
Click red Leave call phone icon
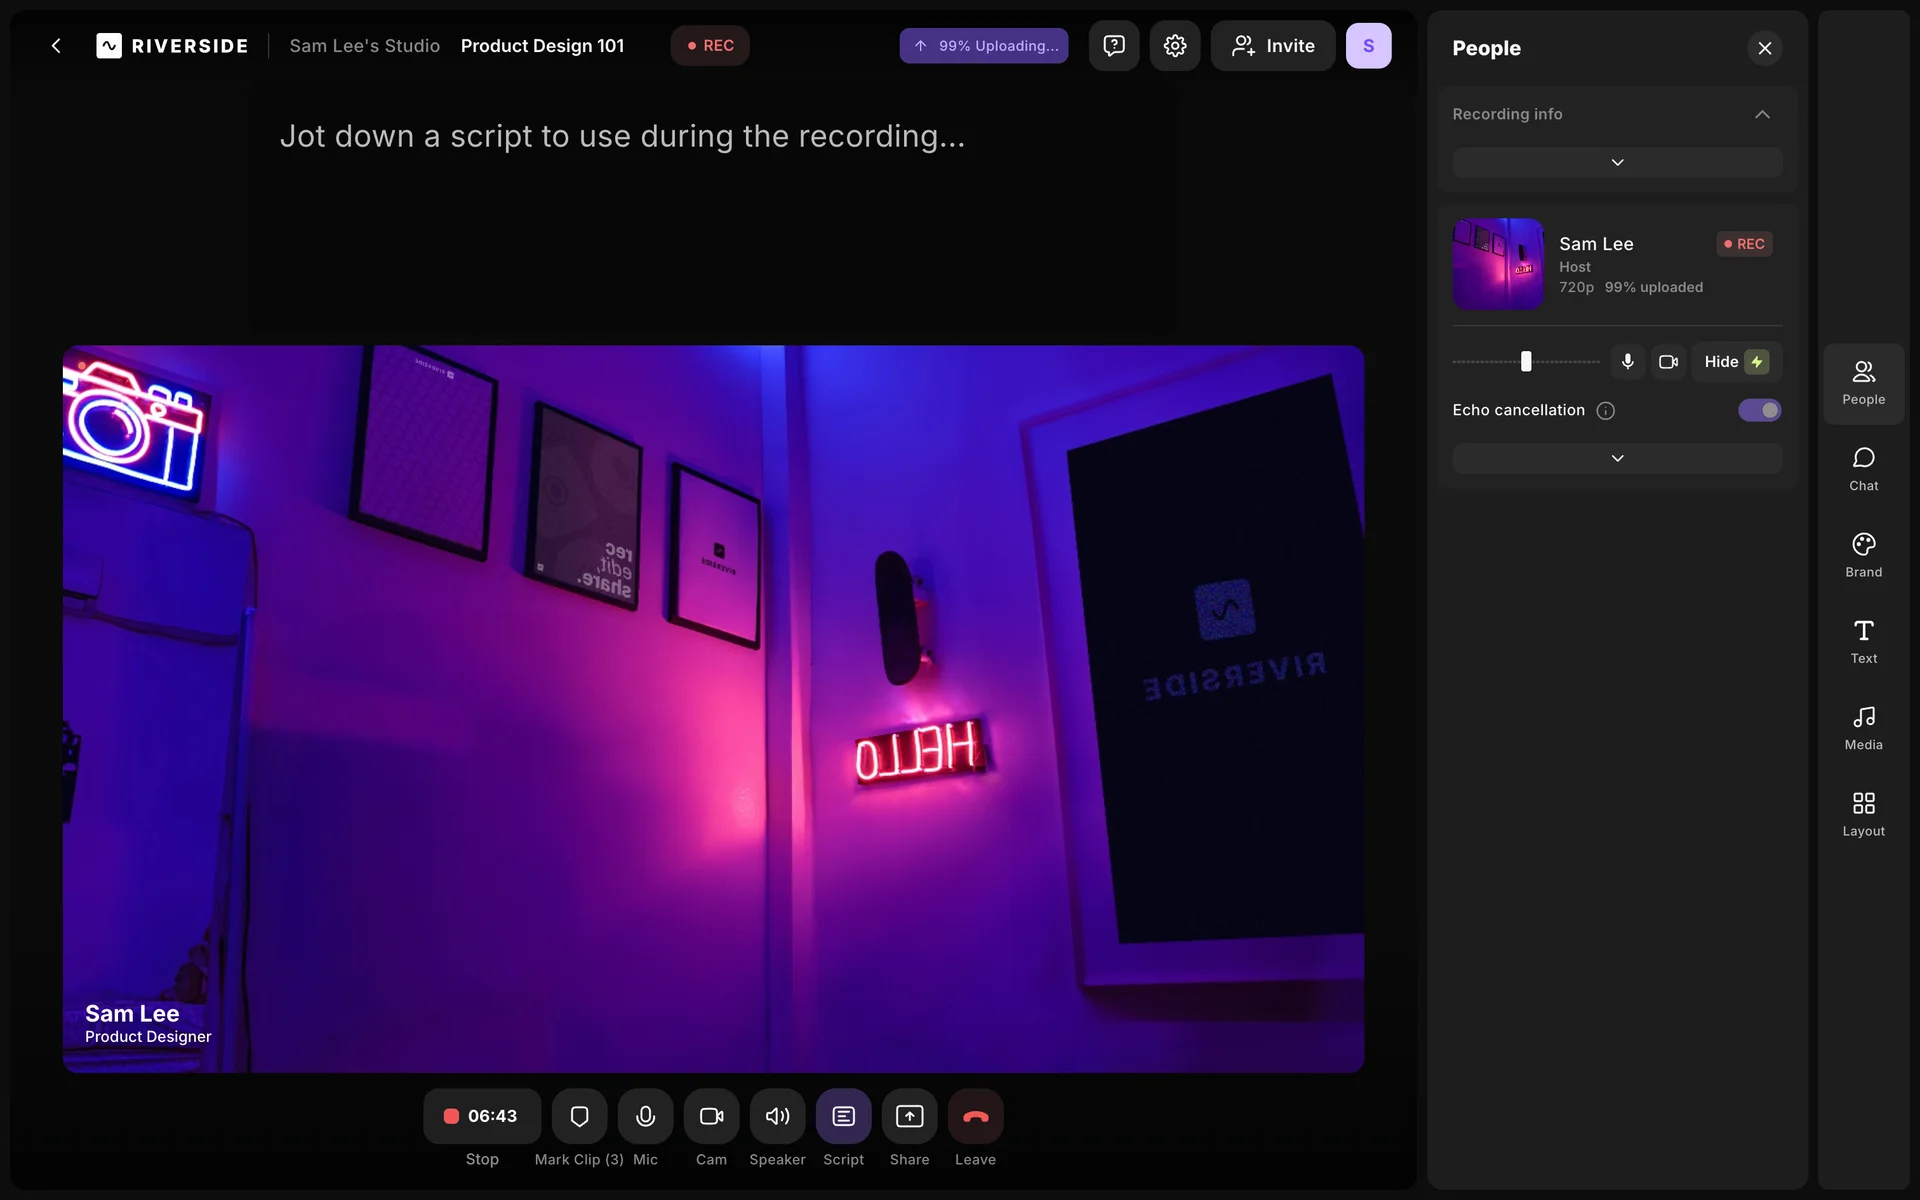(975, 1116)
